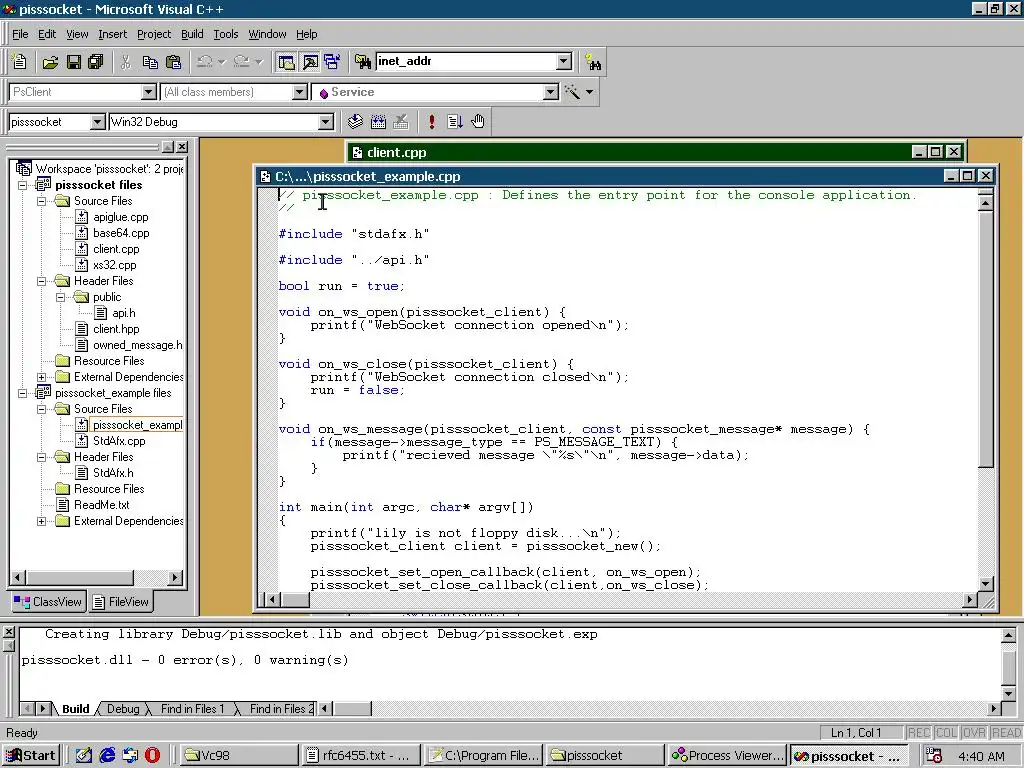This screenshot has height=768, width=1024.
Task: Click the Windows Start button
Action: pyautogui.click(x=31, y=756)
